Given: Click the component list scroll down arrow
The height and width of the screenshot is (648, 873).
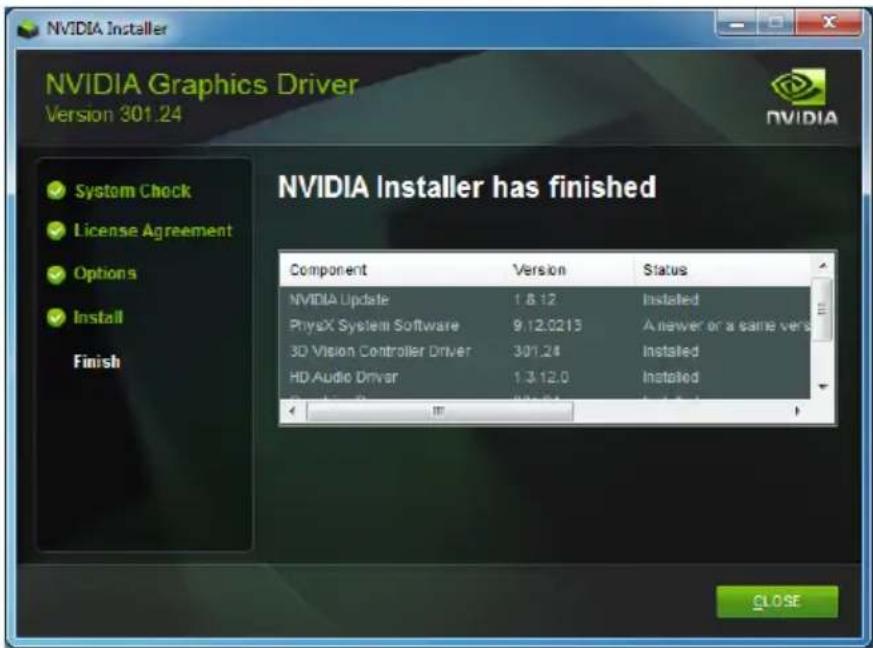Looking at the screenshot, I should click(823, 386).
